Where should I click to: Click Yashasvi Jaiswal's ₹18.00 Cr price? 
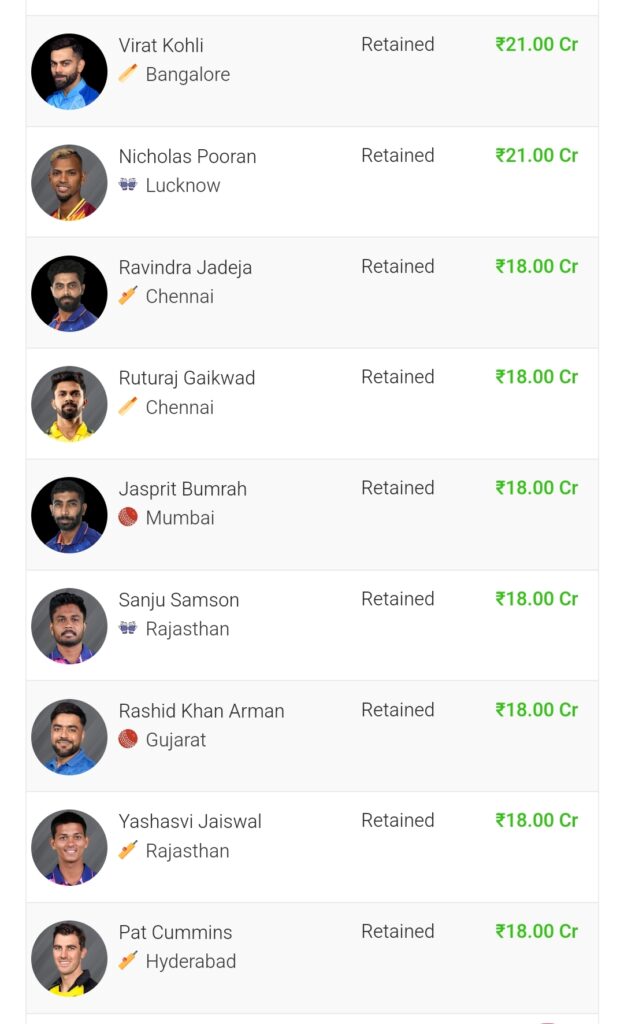point(537,820)
